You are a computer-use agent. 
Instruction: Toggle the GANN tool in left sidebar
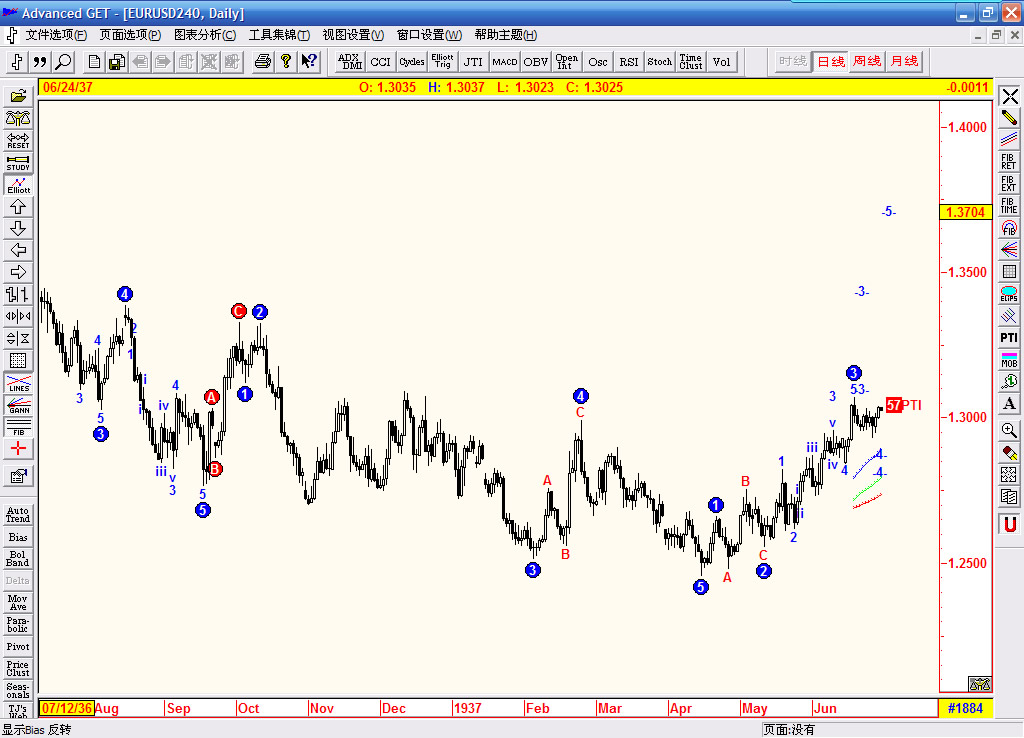18,405
